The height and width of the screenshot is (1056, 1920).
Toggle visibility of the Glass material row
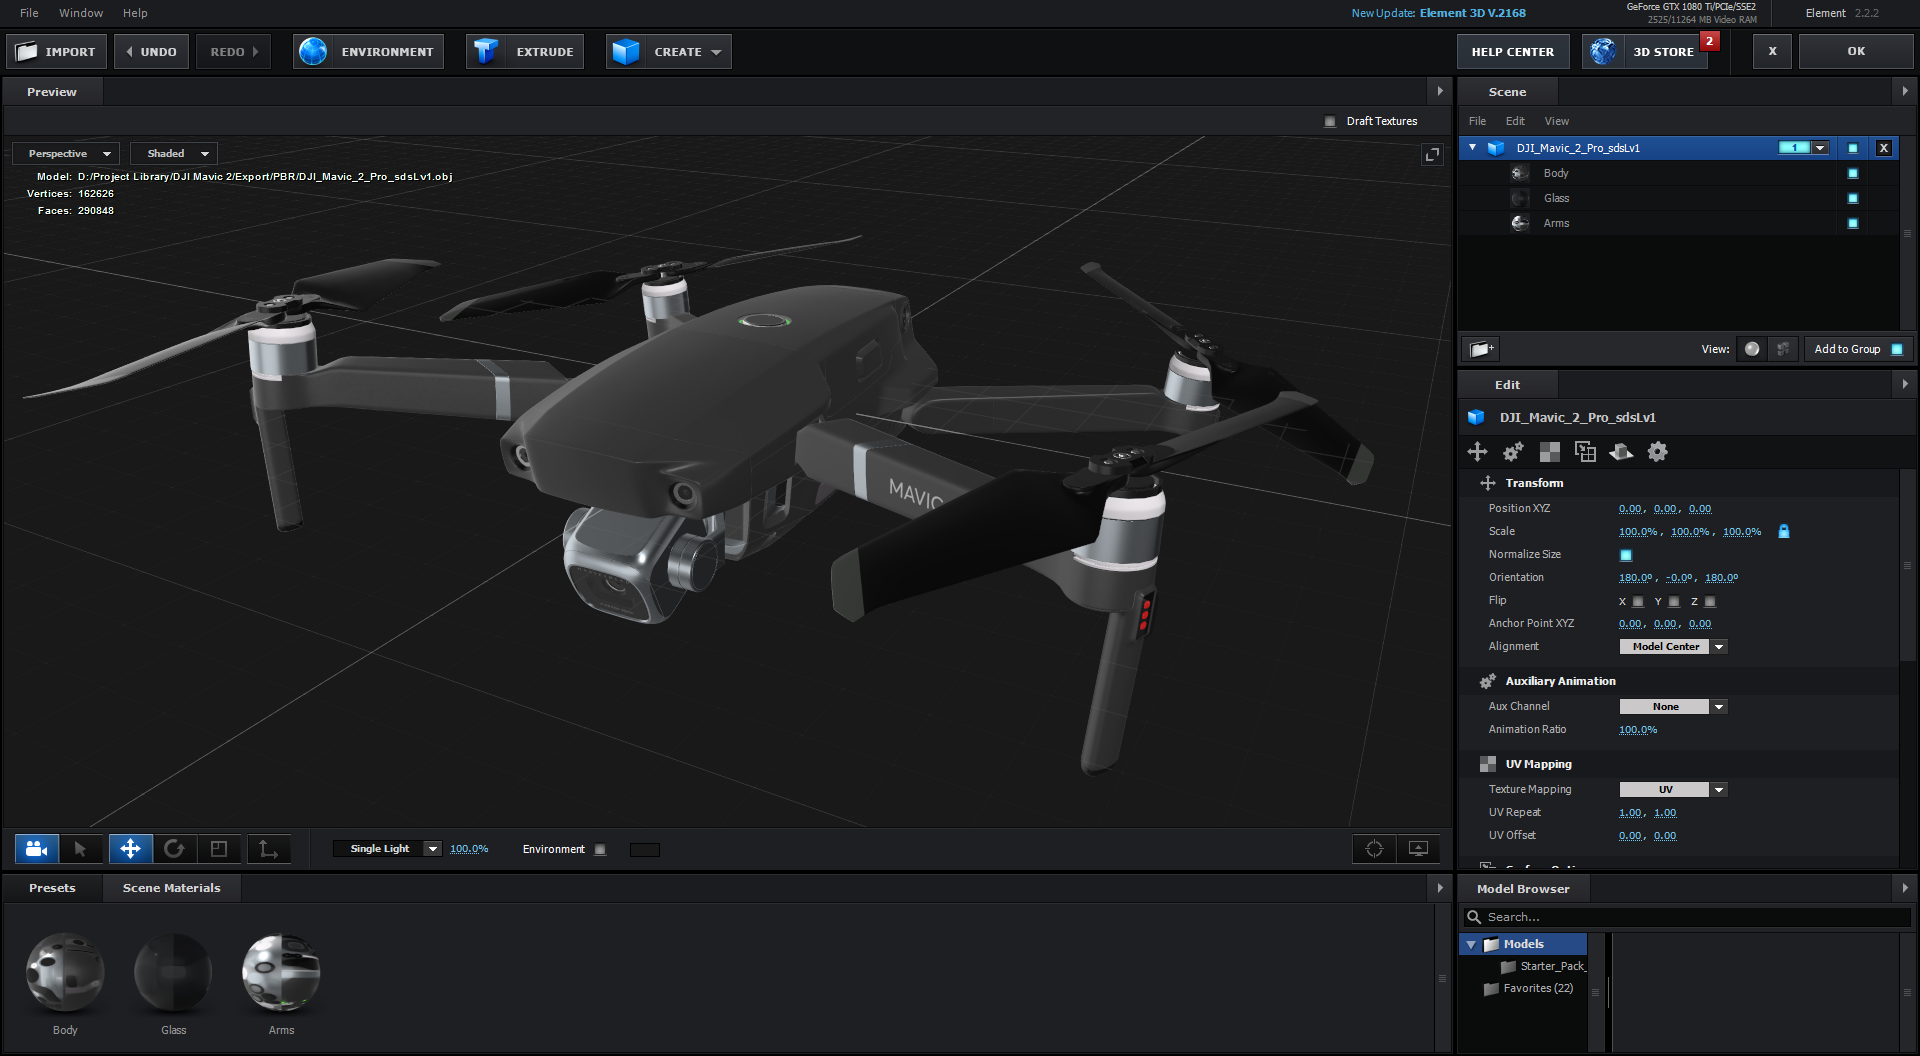tap(1853, 198)
